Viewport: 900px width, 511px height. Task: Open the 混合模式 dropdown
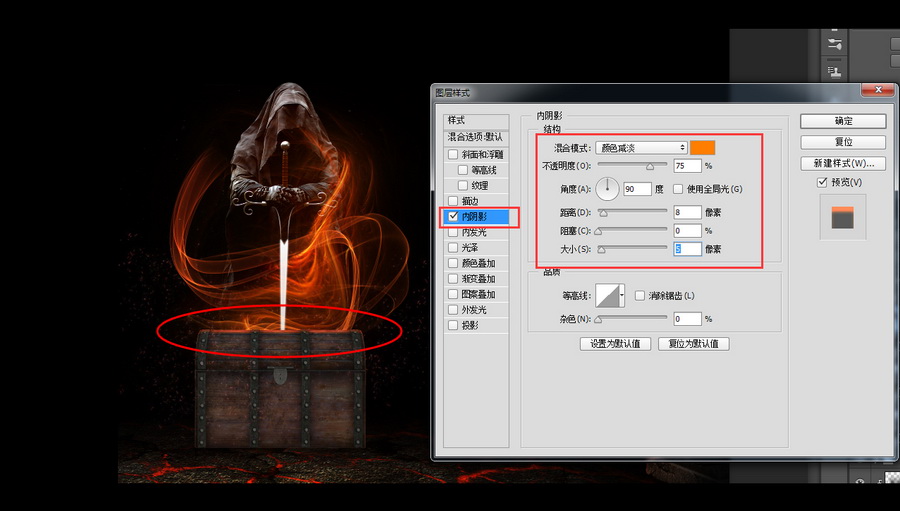[x=641, y=148]
